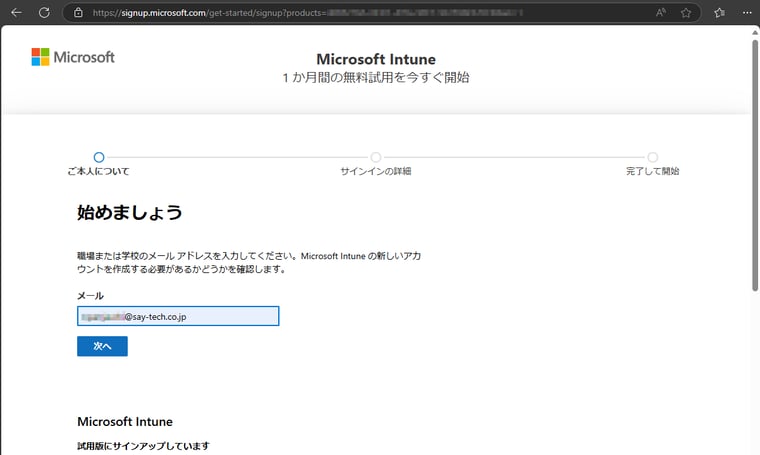Focus the メール address input field
760x455 pixels.
coord(178,316)
